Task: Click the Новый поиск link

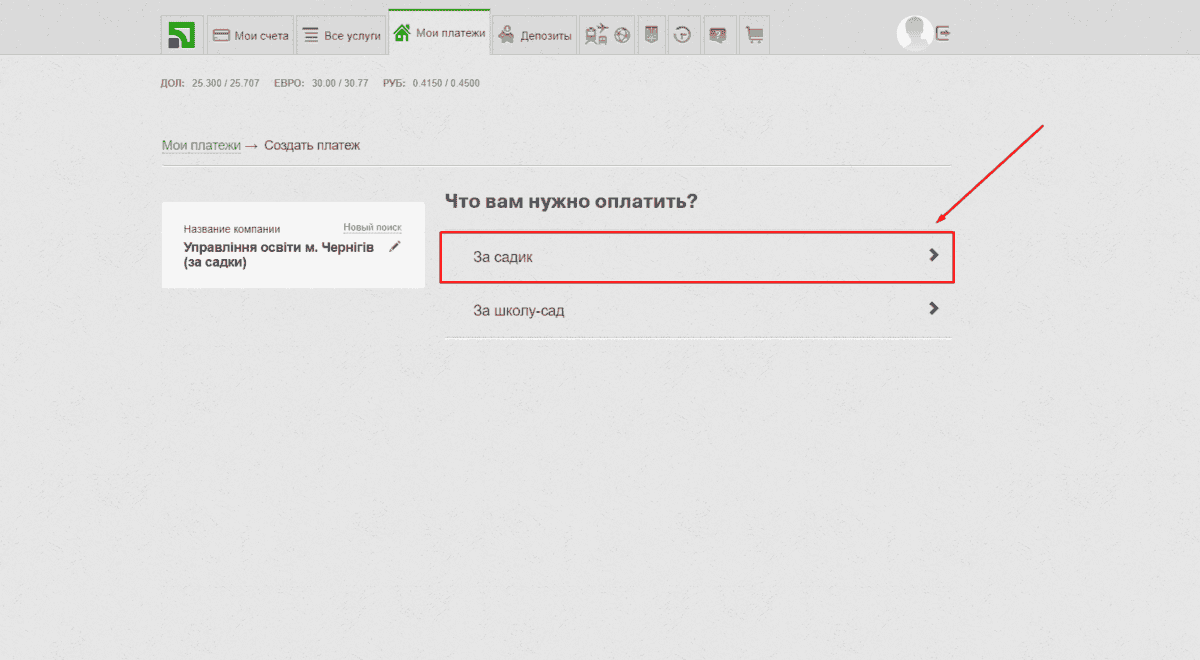Action: (372, 228)
